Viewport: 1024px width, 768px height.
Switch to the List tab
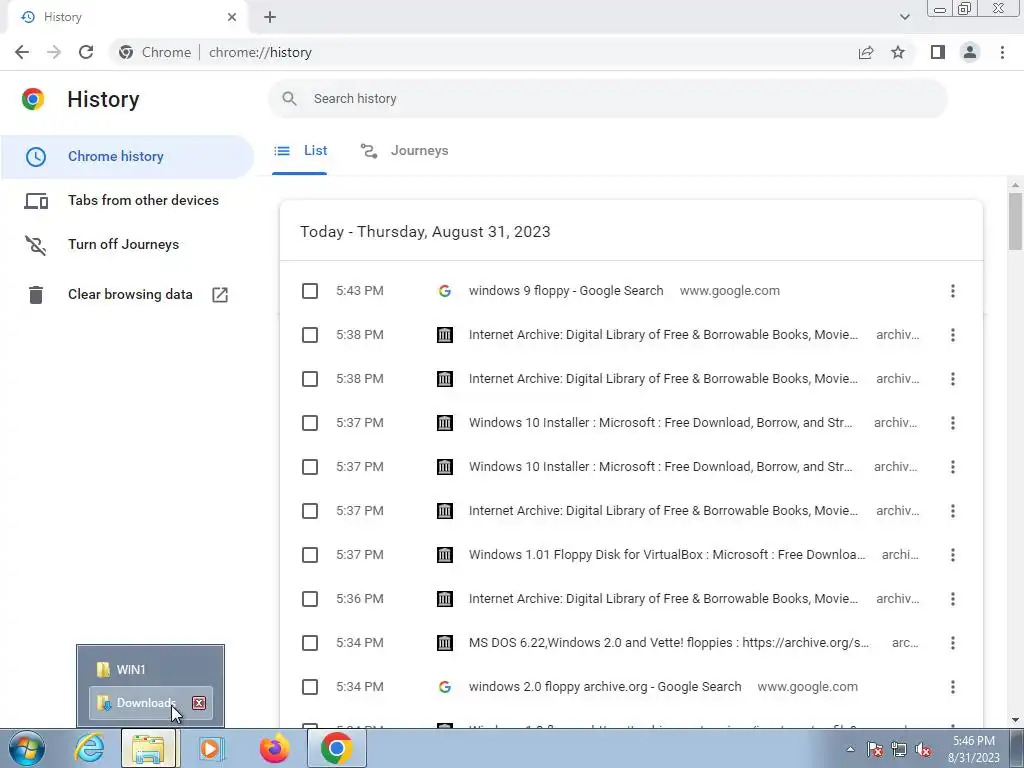(x=300, y=151)
